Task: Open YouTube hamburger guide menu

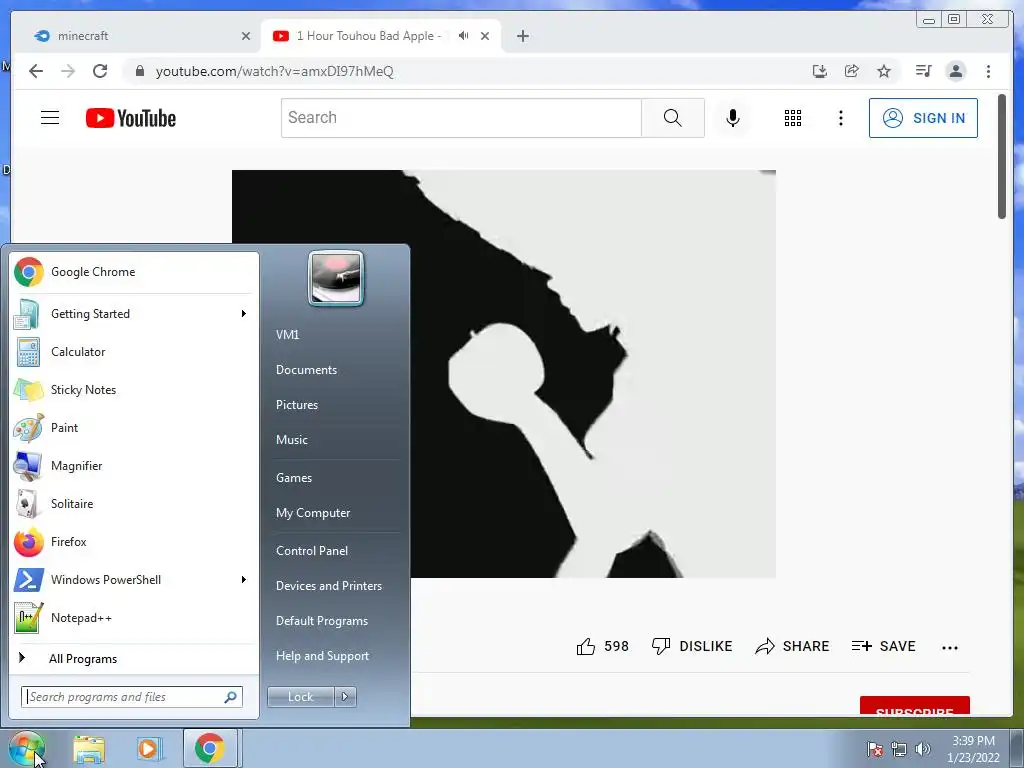Action: tap(50, 118)
